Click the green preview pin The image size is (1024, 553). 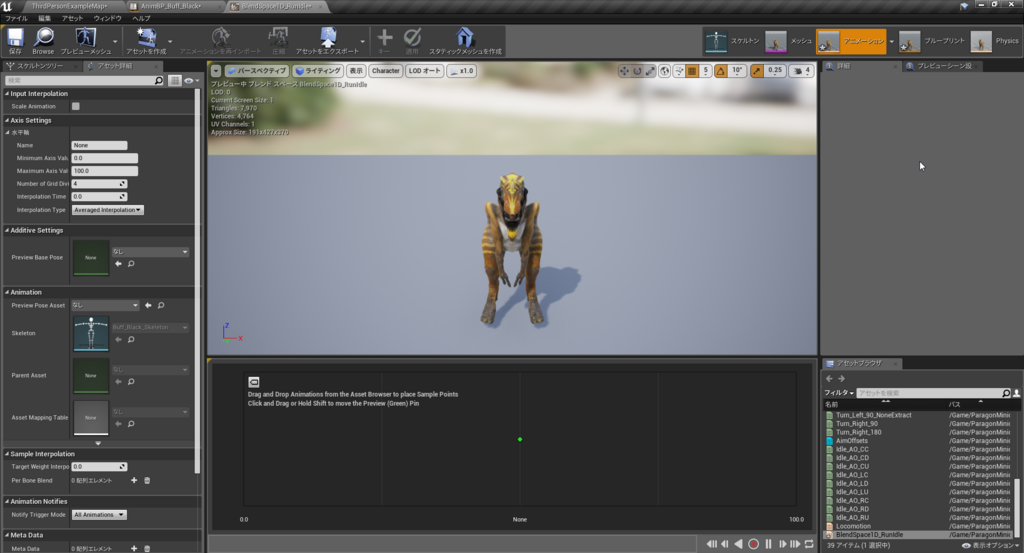click(x=520, y=439)
